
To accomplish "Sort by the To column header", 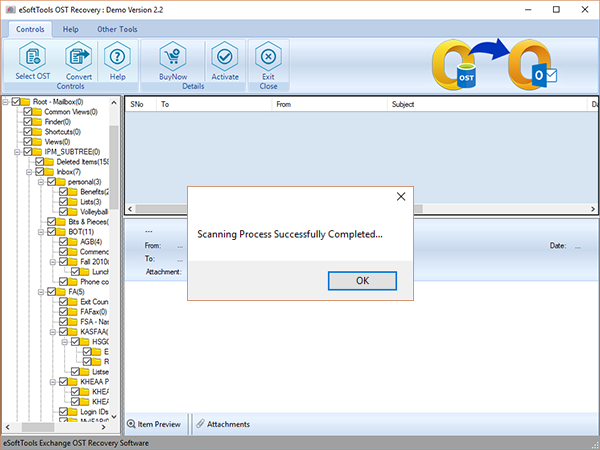I will click(214, 104).
